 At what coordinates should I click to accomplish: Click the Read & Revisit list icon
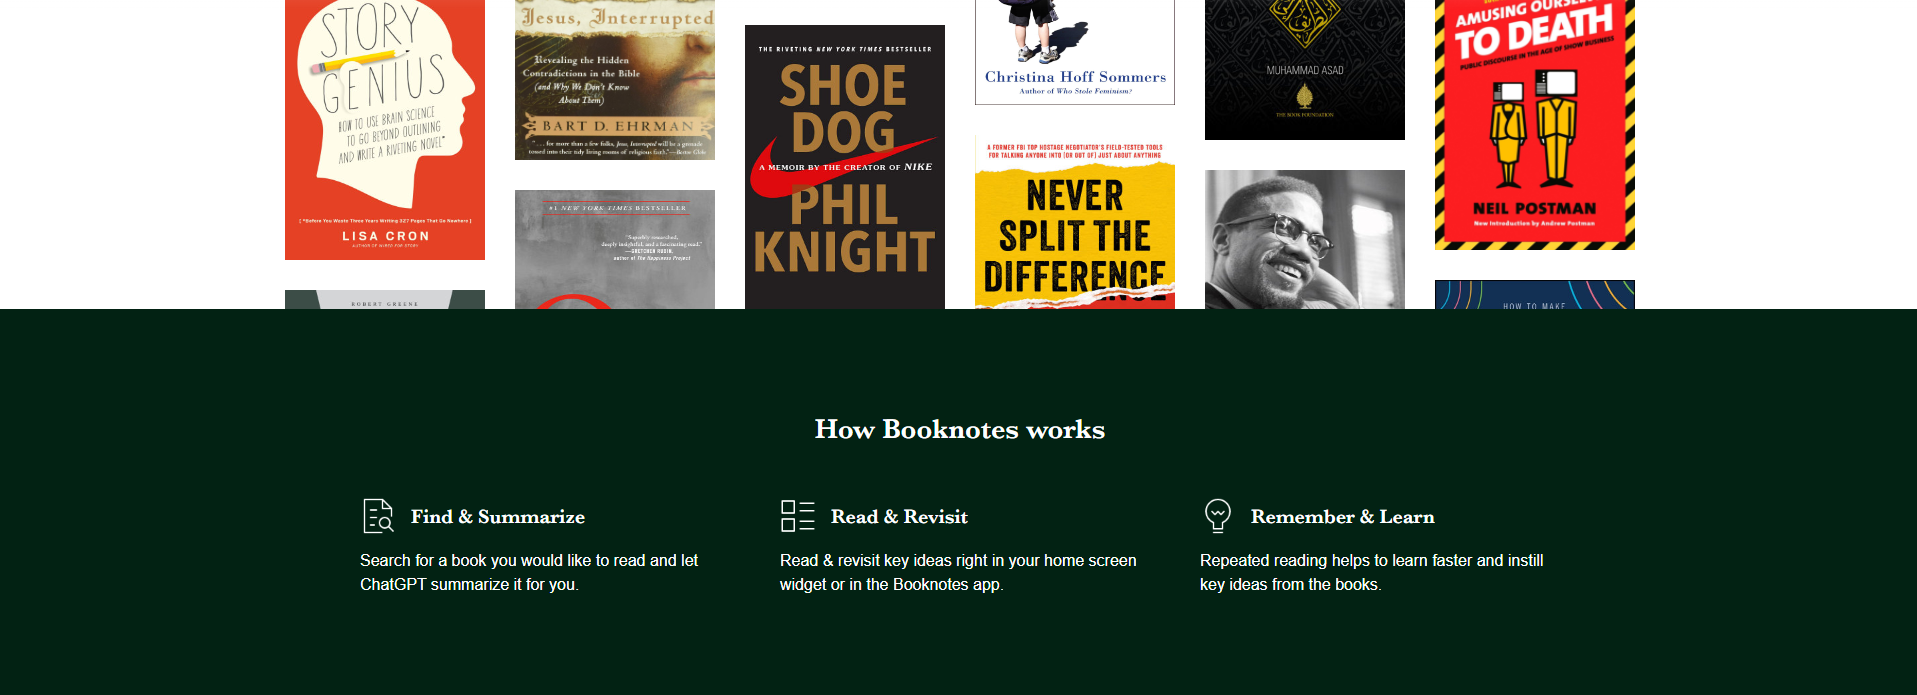pos(798,516)
